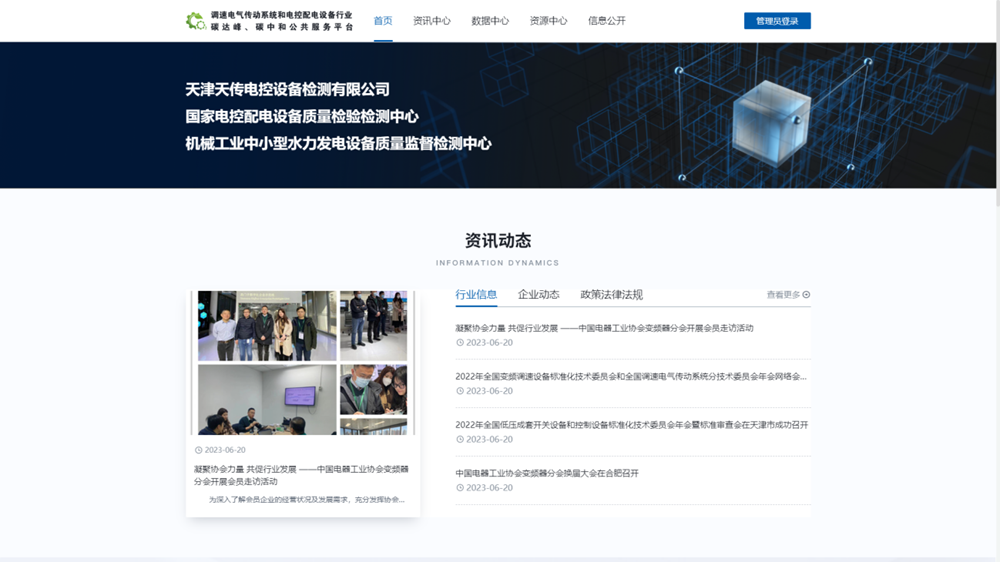Click the featured card summary text 为深入了解会员企业
The width and height of the screenshot is (1000, 562).
(306, 499)
